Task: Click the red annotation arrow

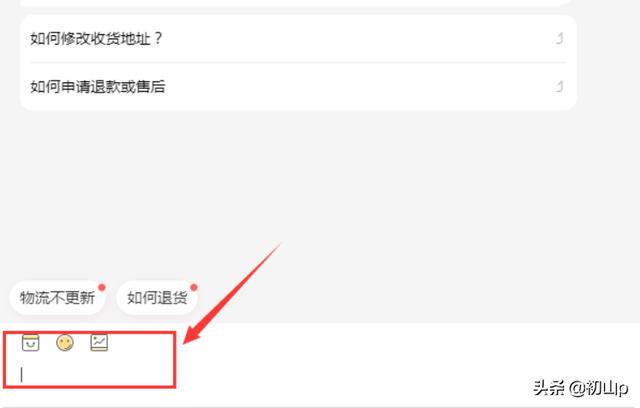Action: [x=233, y=293]
